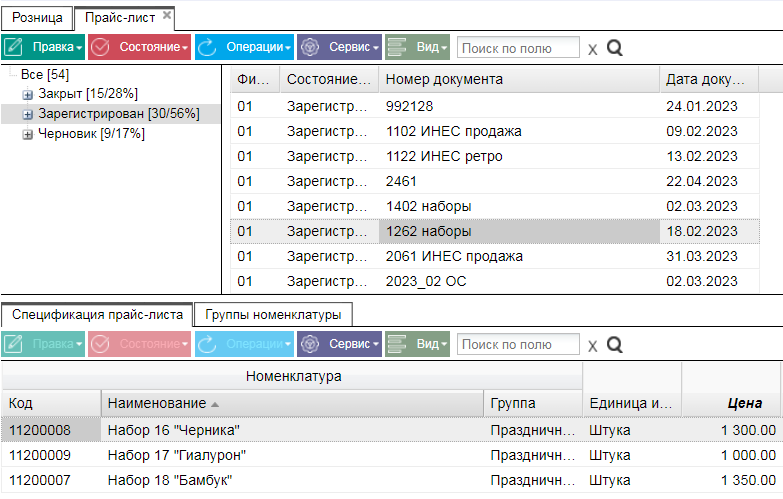783x499 pixels.
Task: Open the upper Сервис dropdown button
Action: [339, 47]
